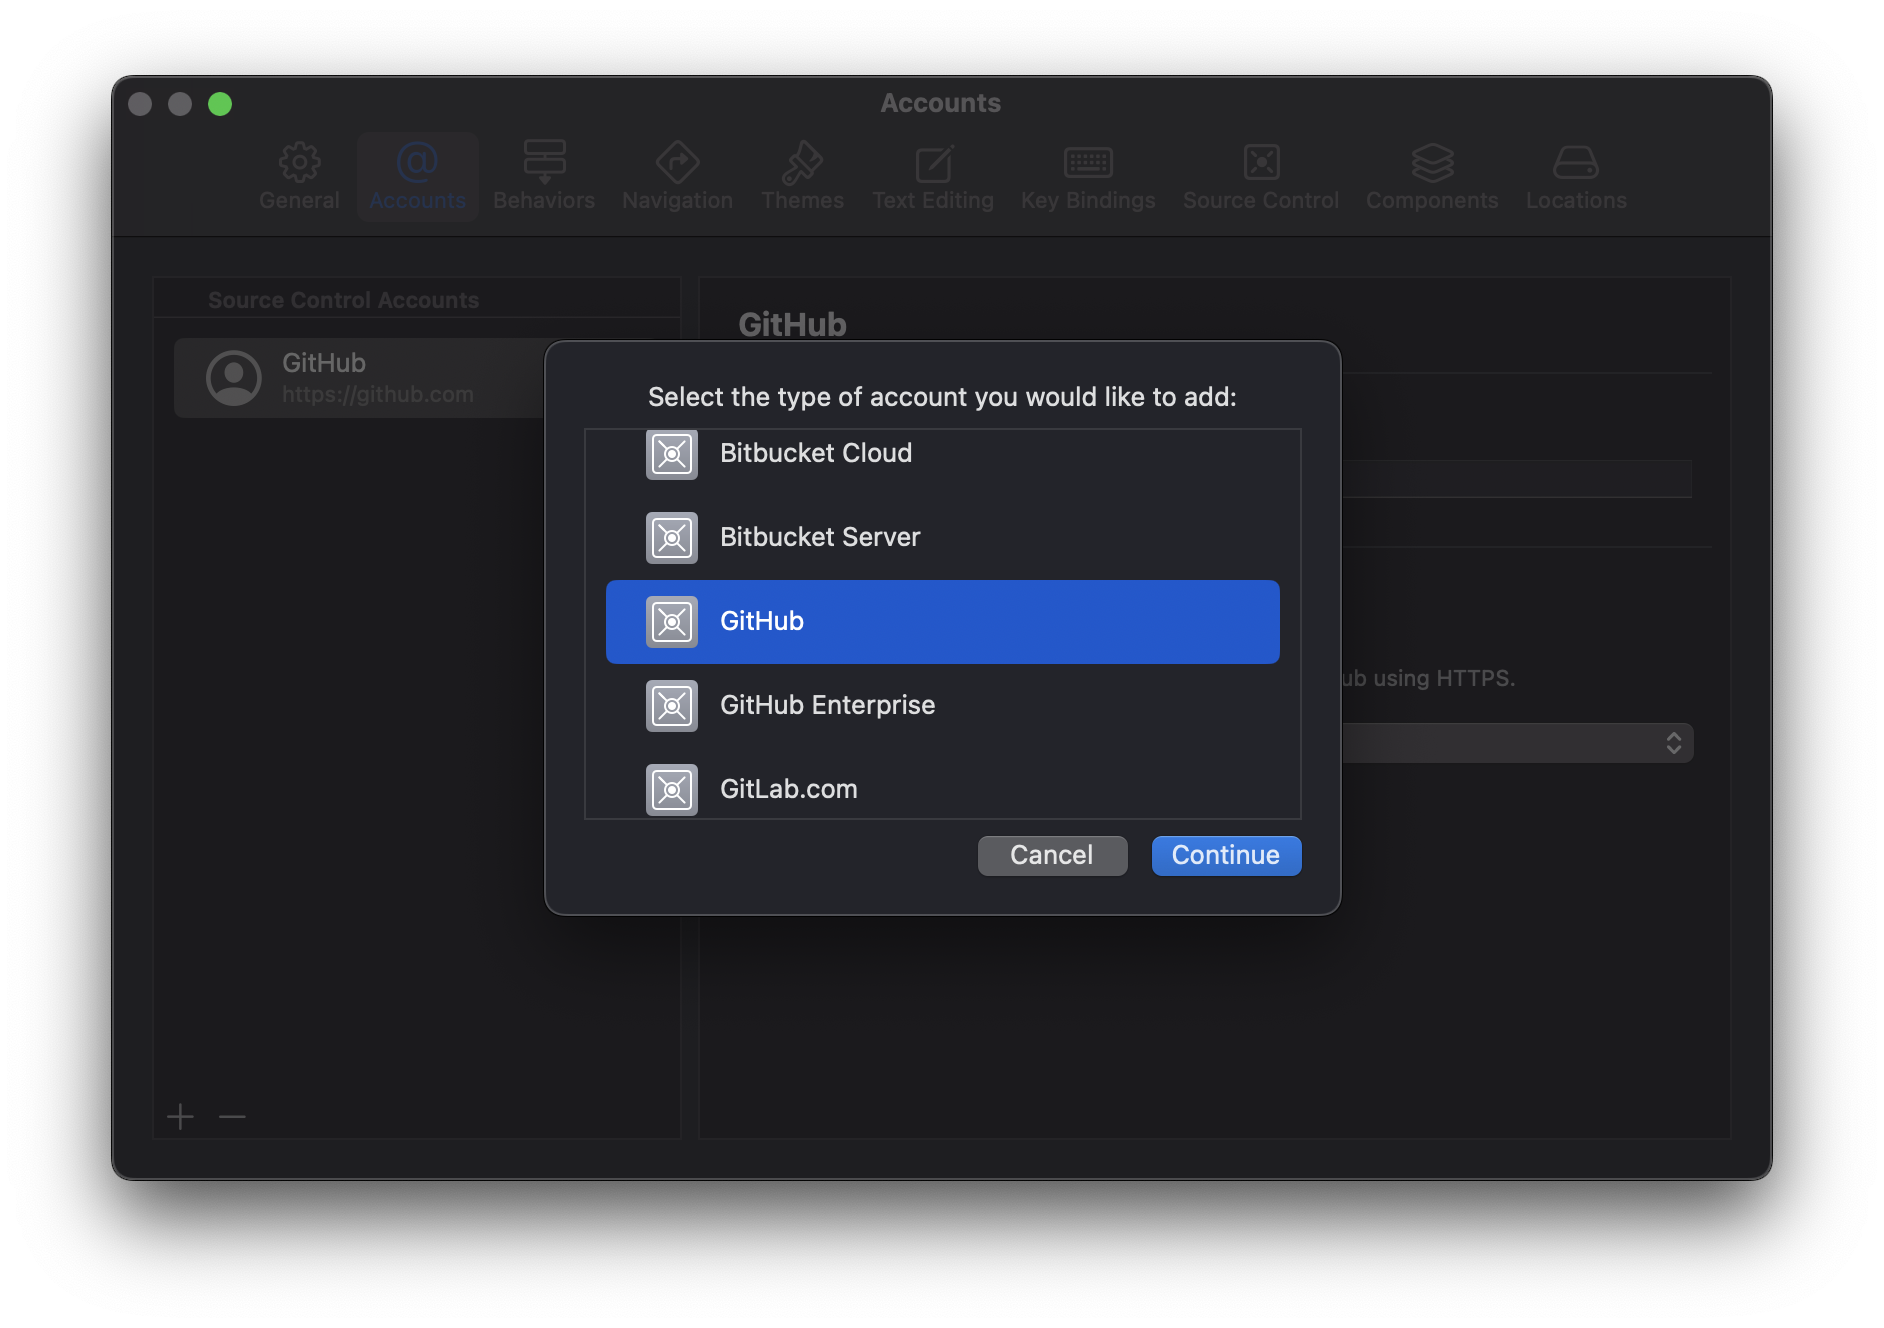Open the Components preferences tab
Viewport: 1884px width, 1328px height.
pos(1432,177)
